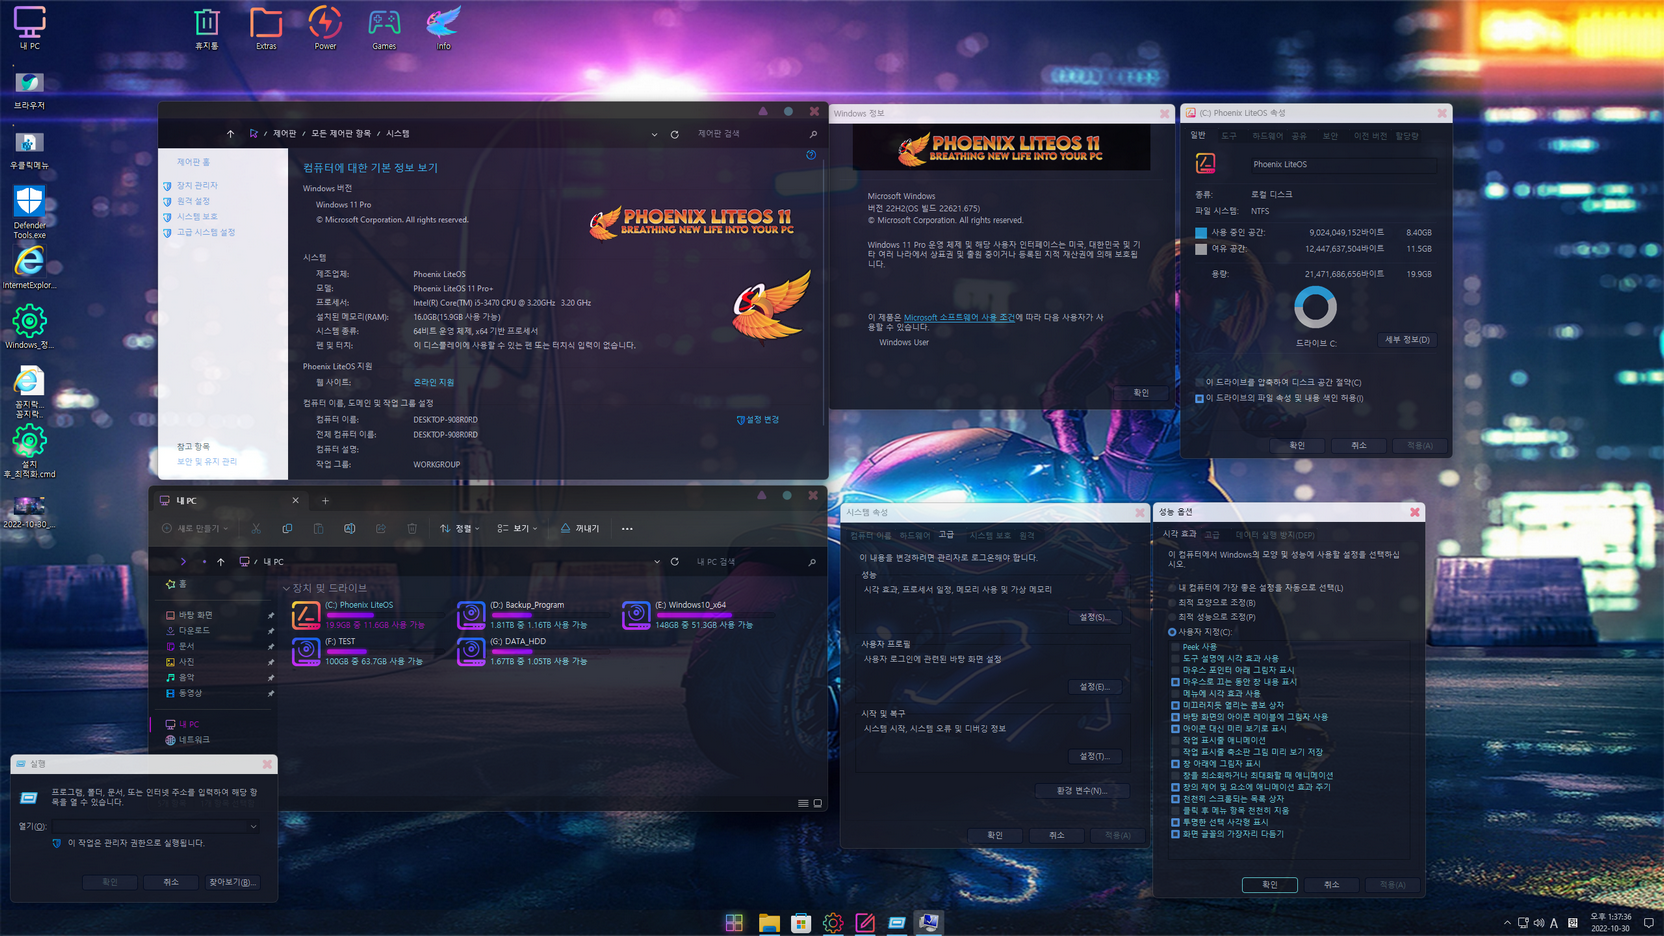Toggle '미끄러지듯 열리는 콤보 상자' checkbox

point(1175,705)
